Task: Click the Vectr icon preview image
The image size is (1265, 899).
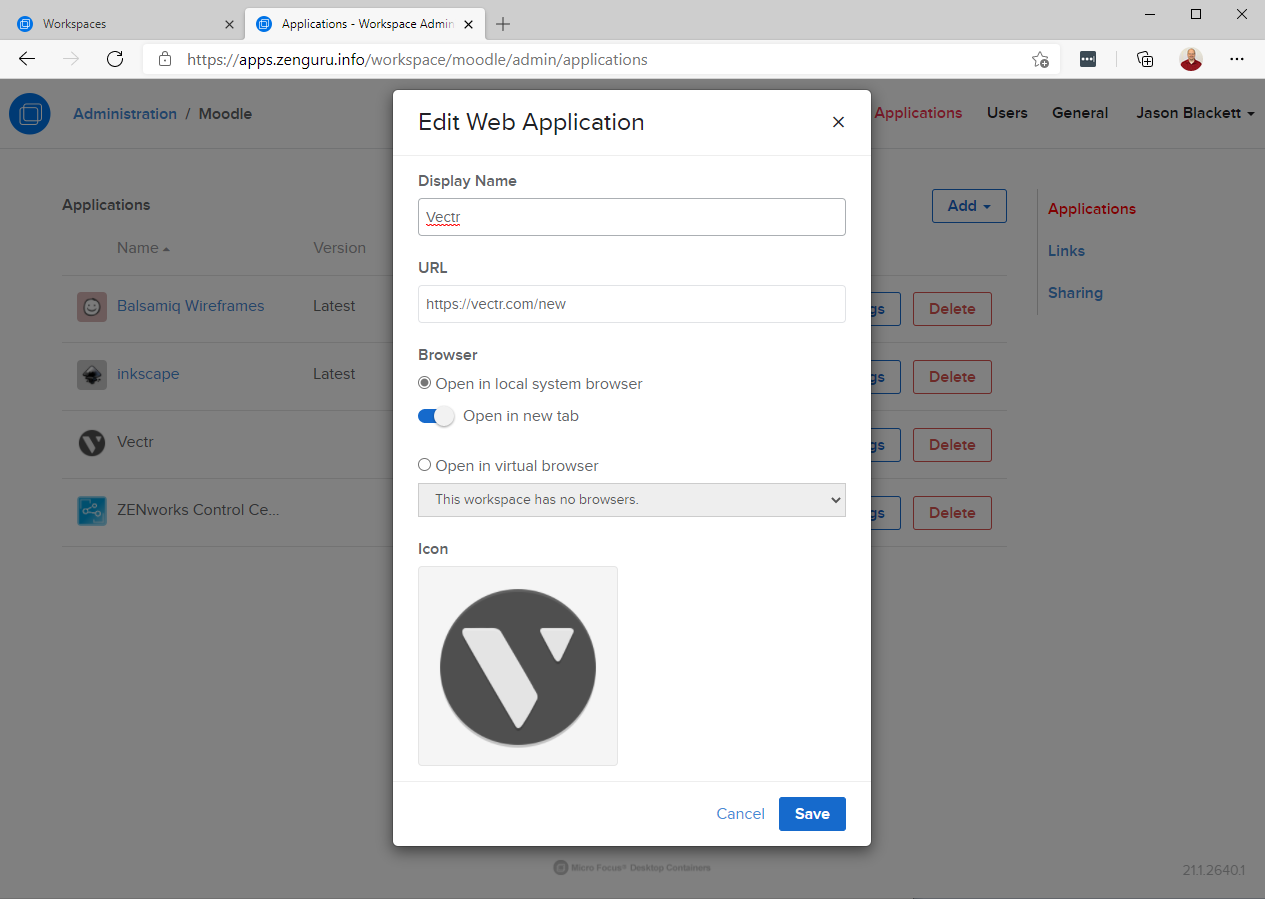Action: coord(518,666)
